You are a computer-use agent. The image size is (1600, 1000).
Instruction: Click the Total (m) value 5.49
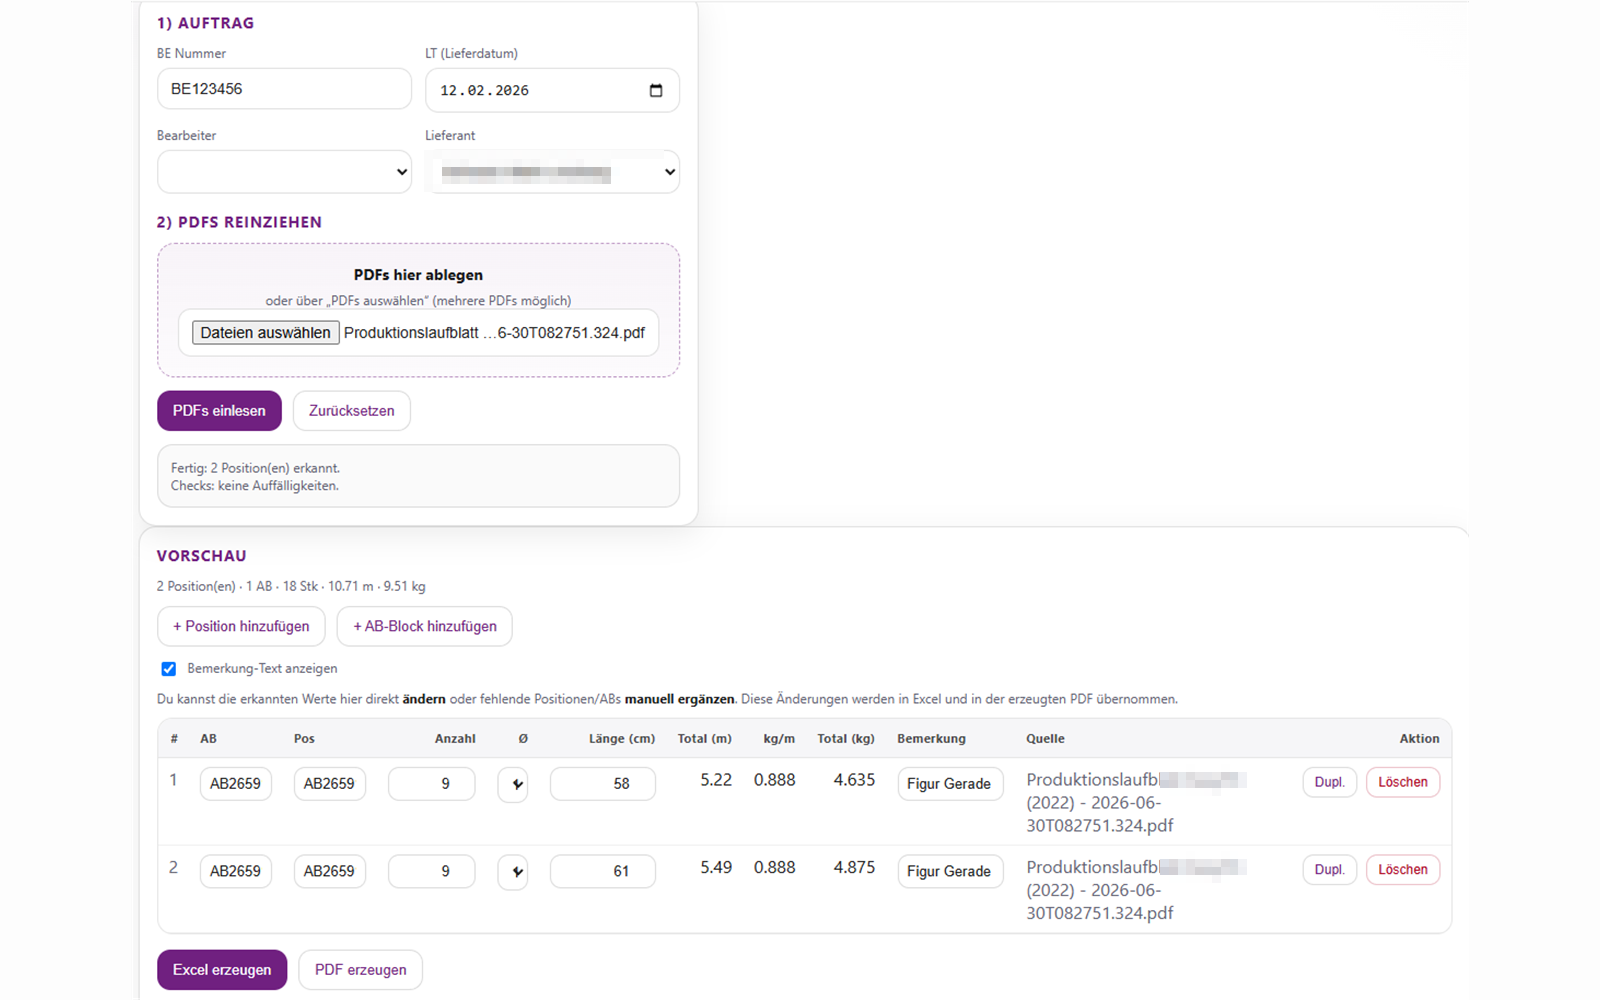coord(716,867)
